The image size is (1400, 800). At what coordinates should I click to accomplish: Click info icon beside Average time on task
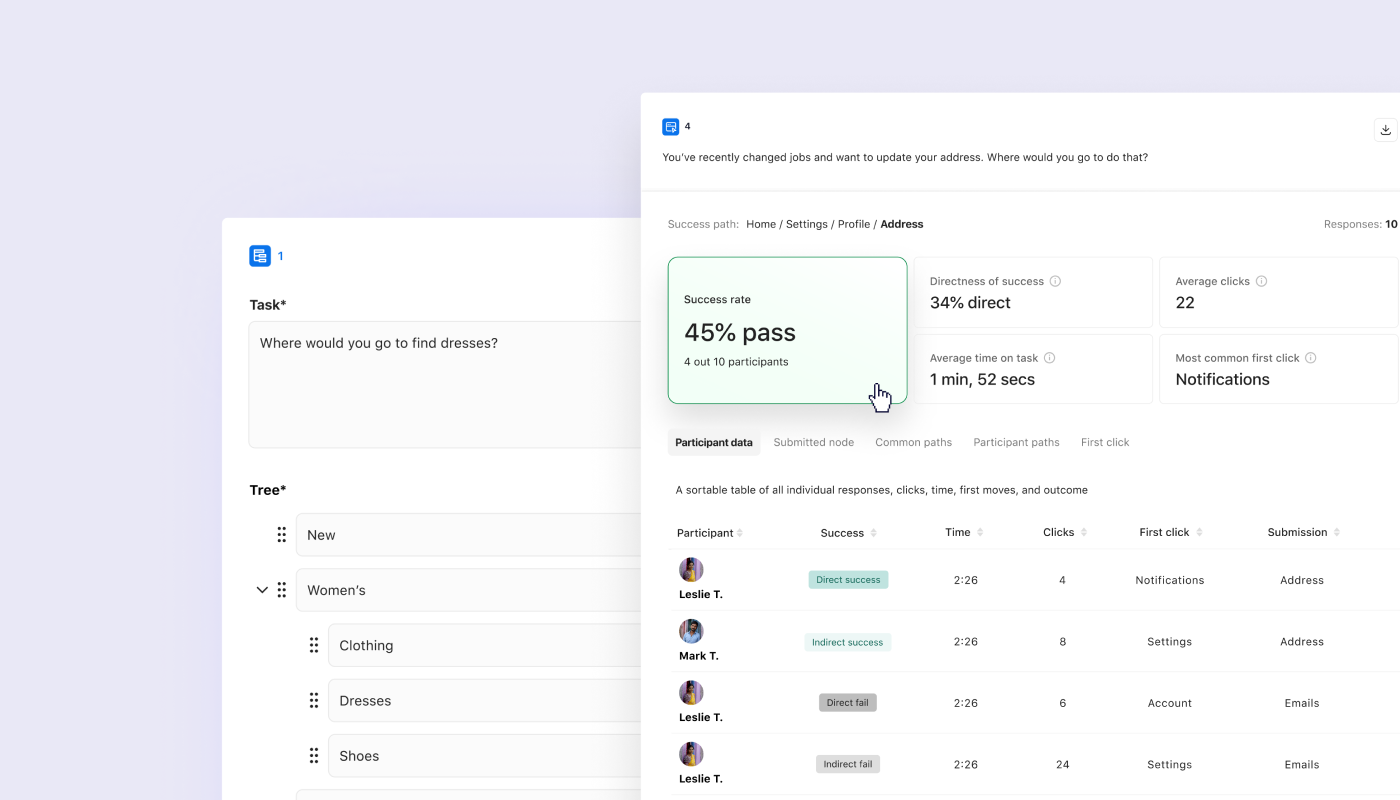(x=1049, y=358)
